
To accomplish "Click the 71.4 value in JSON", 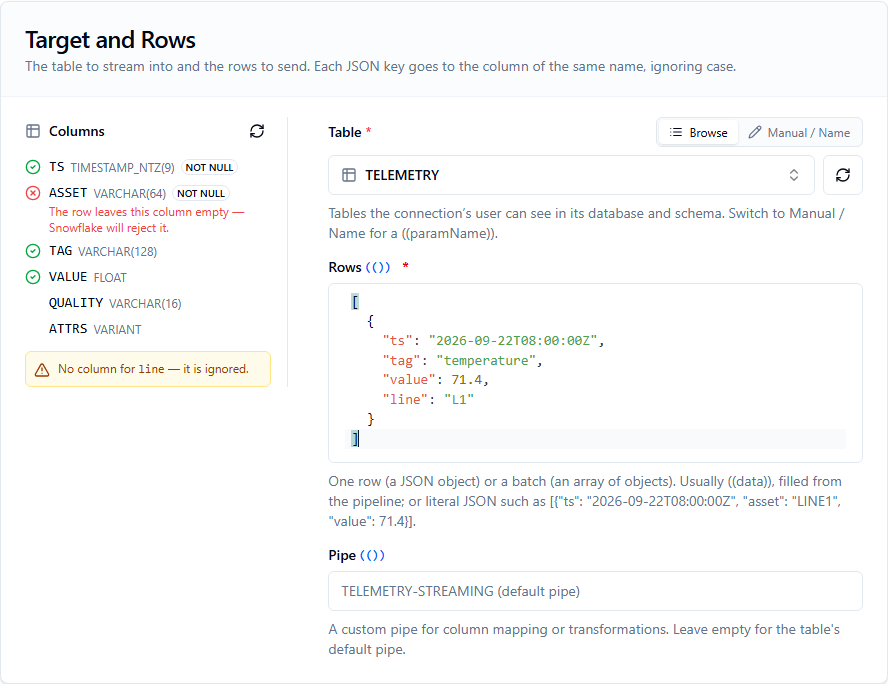I will point(467,380).
